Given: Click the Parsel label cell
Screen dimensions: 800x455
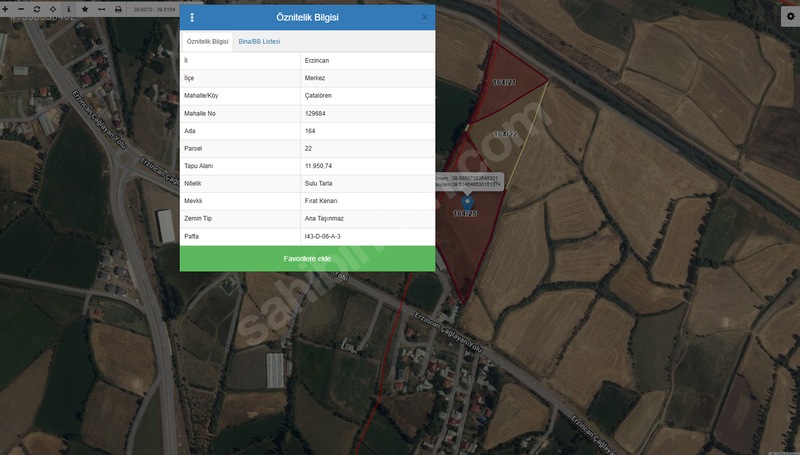Looking at the screenshot, I should [240, 148].
